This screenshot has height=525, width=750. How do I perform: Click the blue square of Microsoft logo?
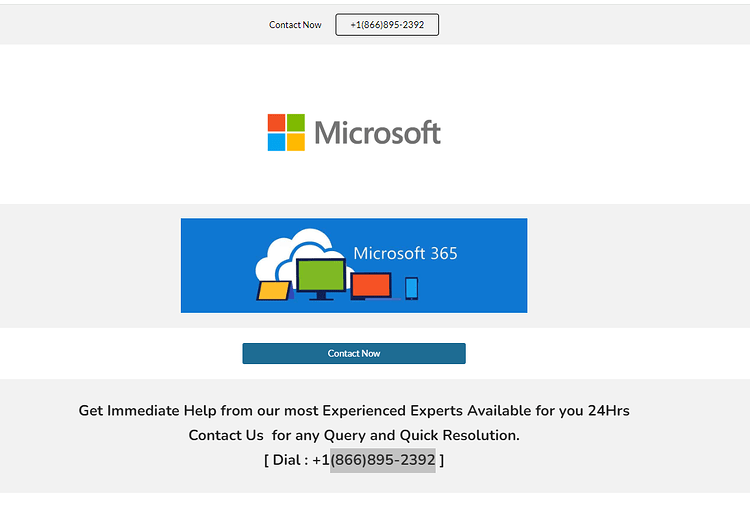[276, 142]
